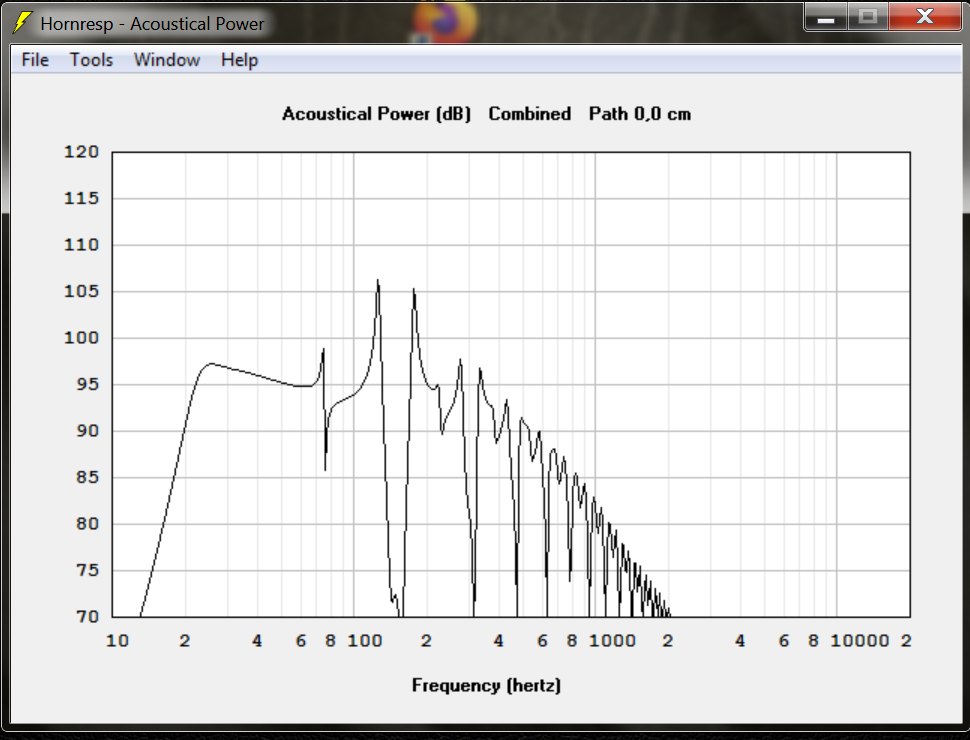Screen dimensions: 970x740
Task: Click the 95 dB y-axis value
Action: click(87, 384)
